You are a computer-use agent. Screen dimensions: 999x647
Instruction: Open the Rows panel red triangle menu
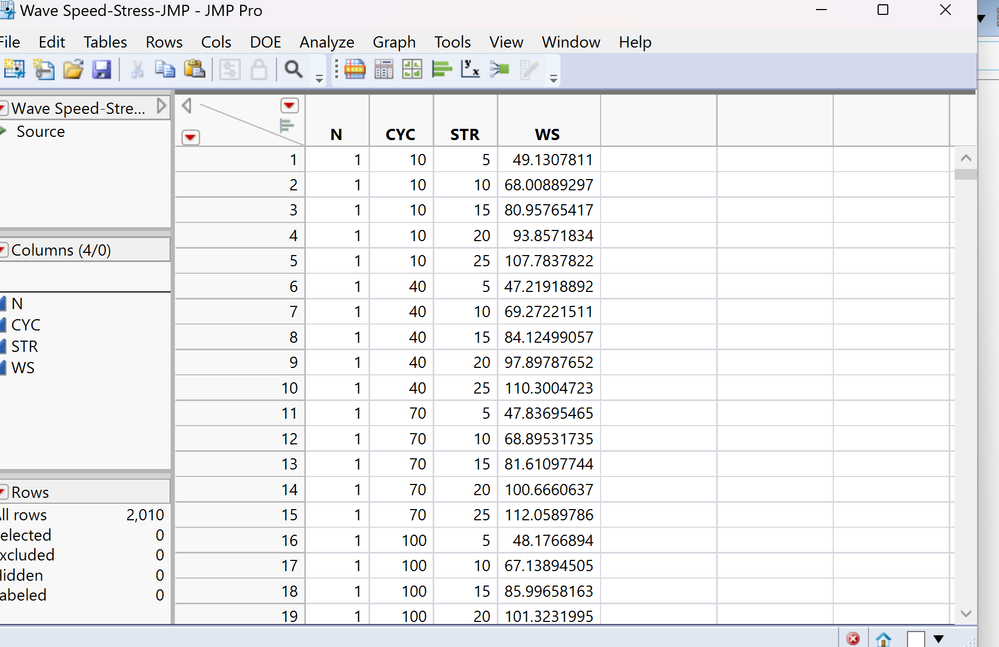3,492
